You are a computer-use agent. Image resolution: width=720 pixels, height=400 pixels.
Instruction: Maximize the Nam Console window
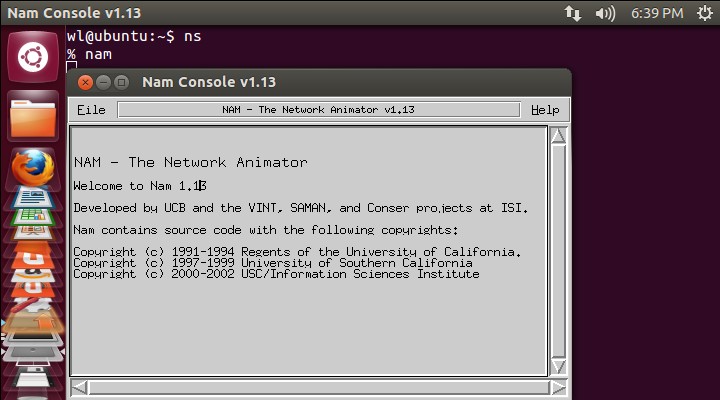[121, 82]
